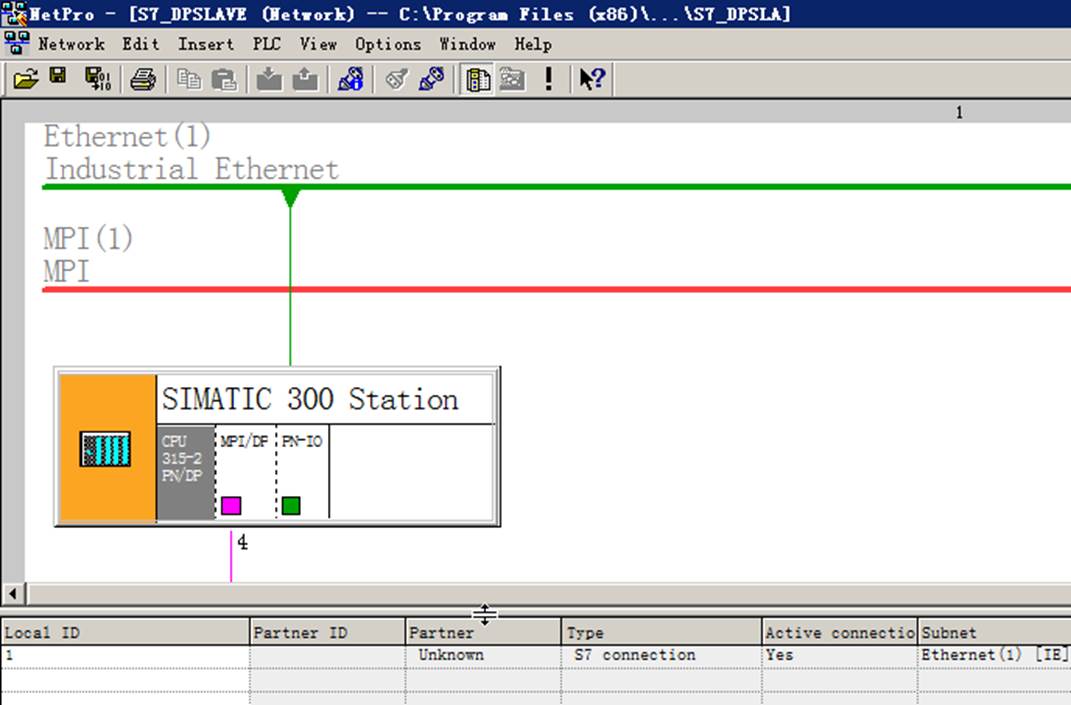Select the magenta MPI/DP interface square
This screenshot has width=1071, height=705.
pos(231,506)
